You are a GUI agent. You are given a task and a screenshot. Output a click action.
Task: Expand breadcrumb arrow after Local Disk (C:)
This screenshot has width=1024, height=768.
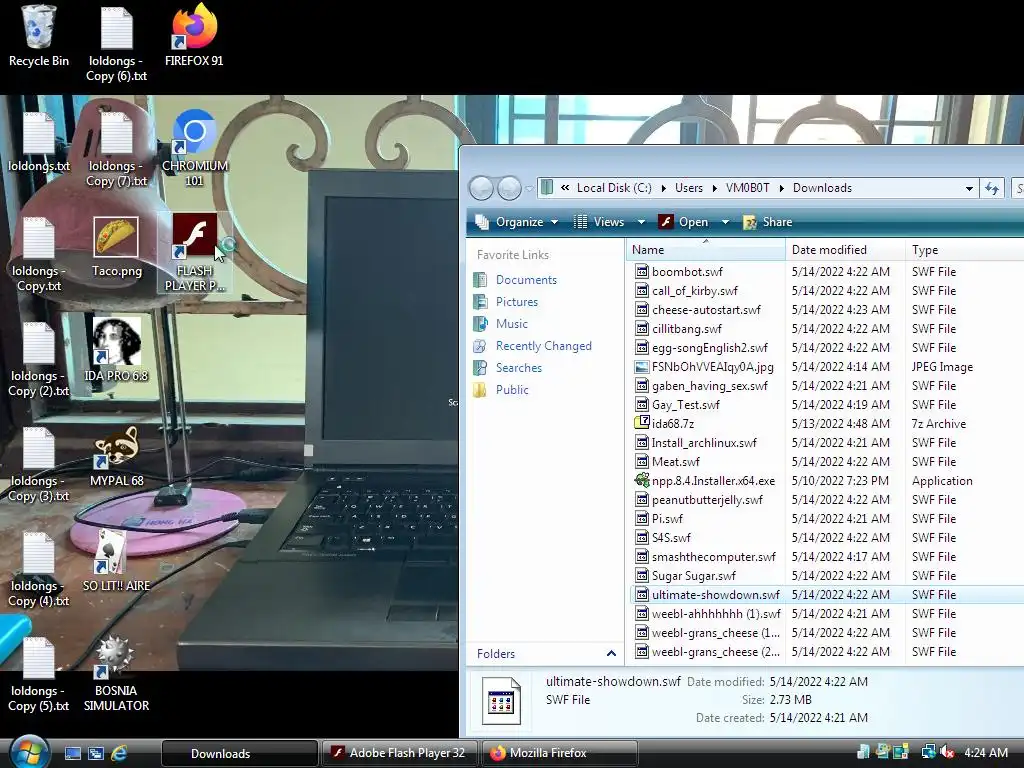pyautogui.click(x=664, y=188)
